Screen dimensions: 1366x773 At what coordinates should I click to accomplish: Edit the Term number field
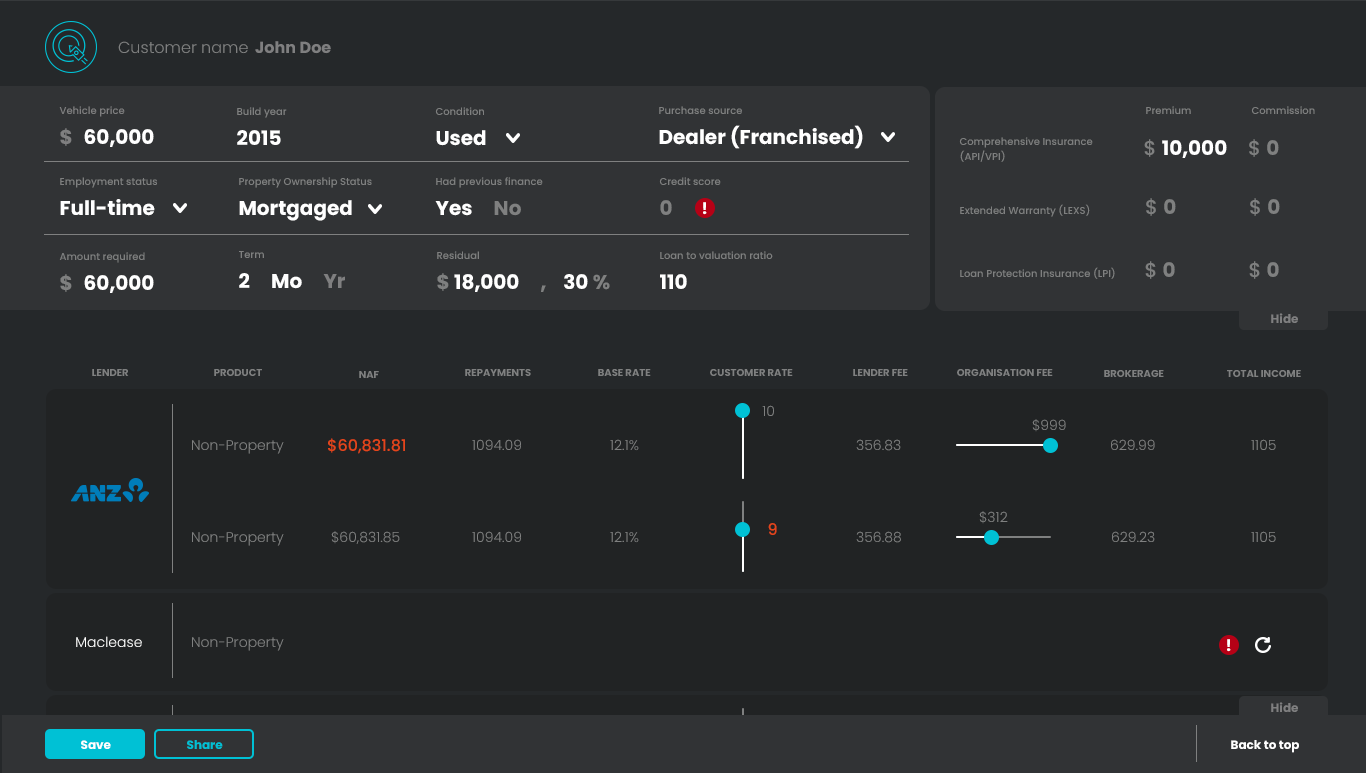point(244,281)
